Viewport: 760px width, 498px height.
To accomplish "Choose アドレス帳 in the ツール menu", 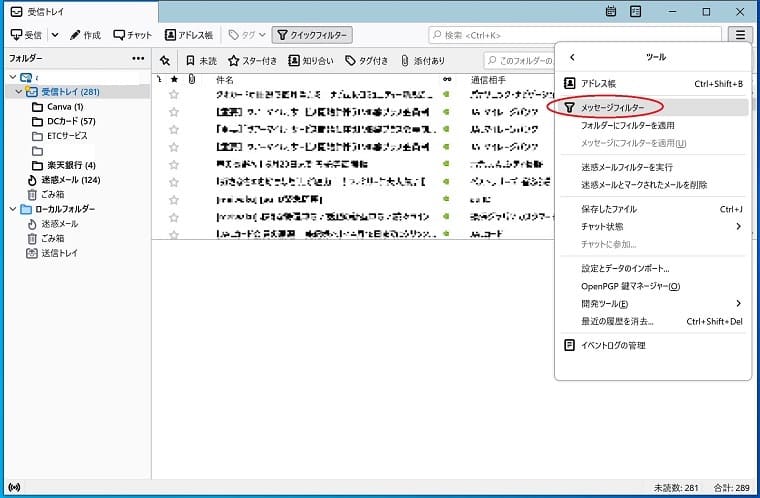I will tap(653, 83).
